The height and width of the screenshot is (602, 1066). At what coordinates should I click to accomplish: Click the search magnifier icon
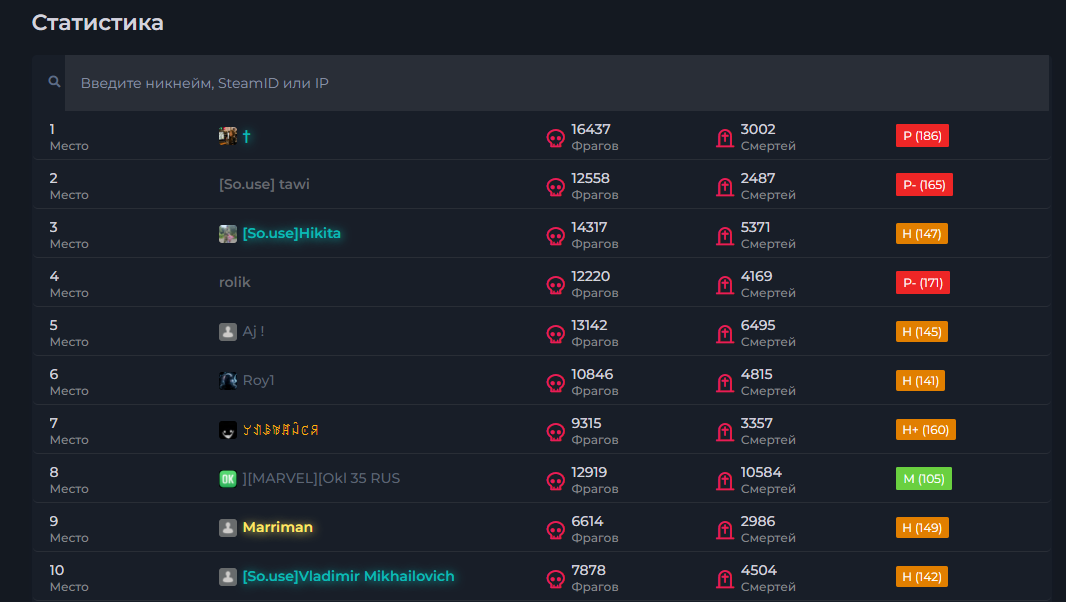click(x=55, y=82)
